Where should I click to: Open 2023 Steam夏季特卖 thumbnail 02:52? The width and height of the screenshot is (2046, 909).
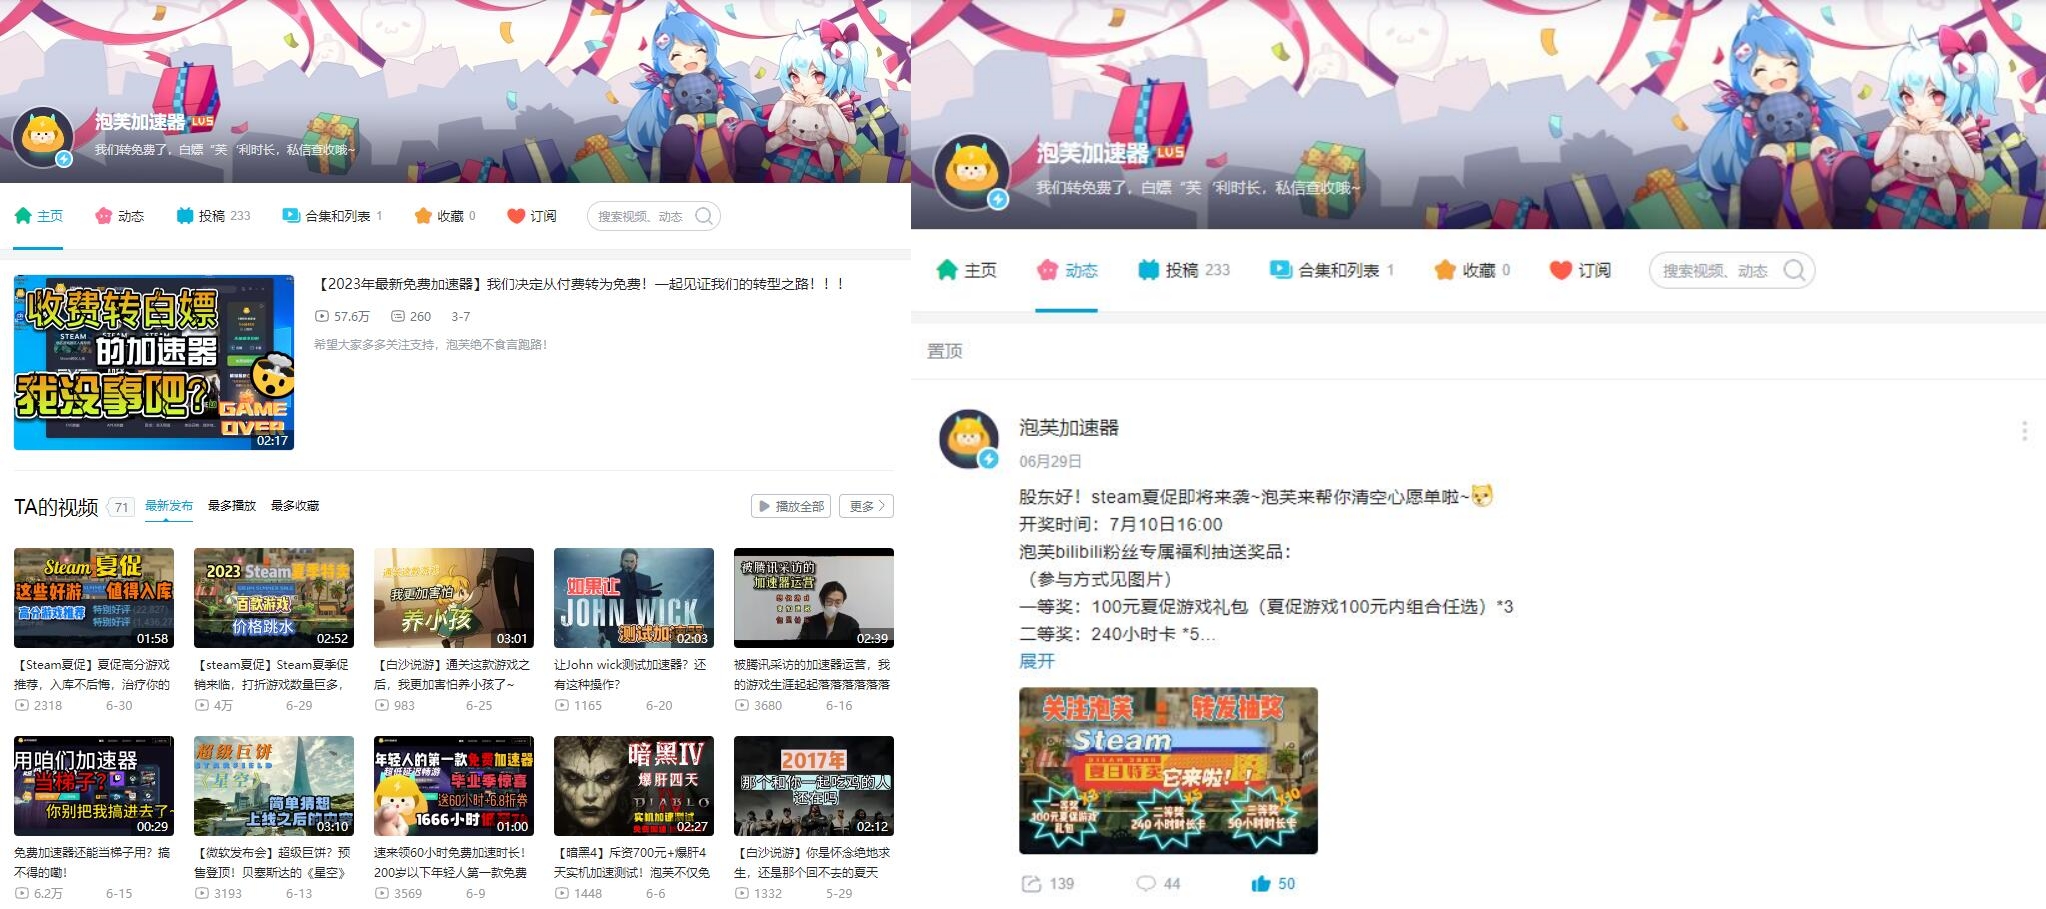click(x=274, y=598)
